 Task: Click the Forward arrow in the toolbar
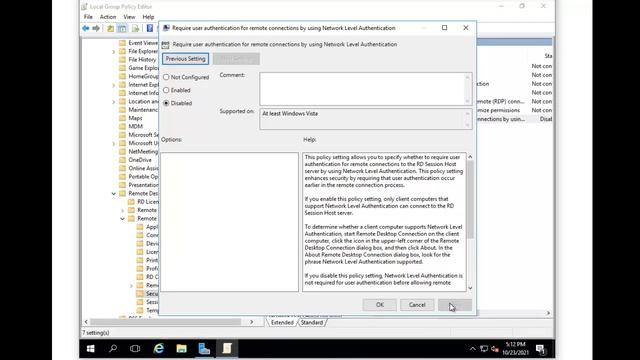pos(96,28)
